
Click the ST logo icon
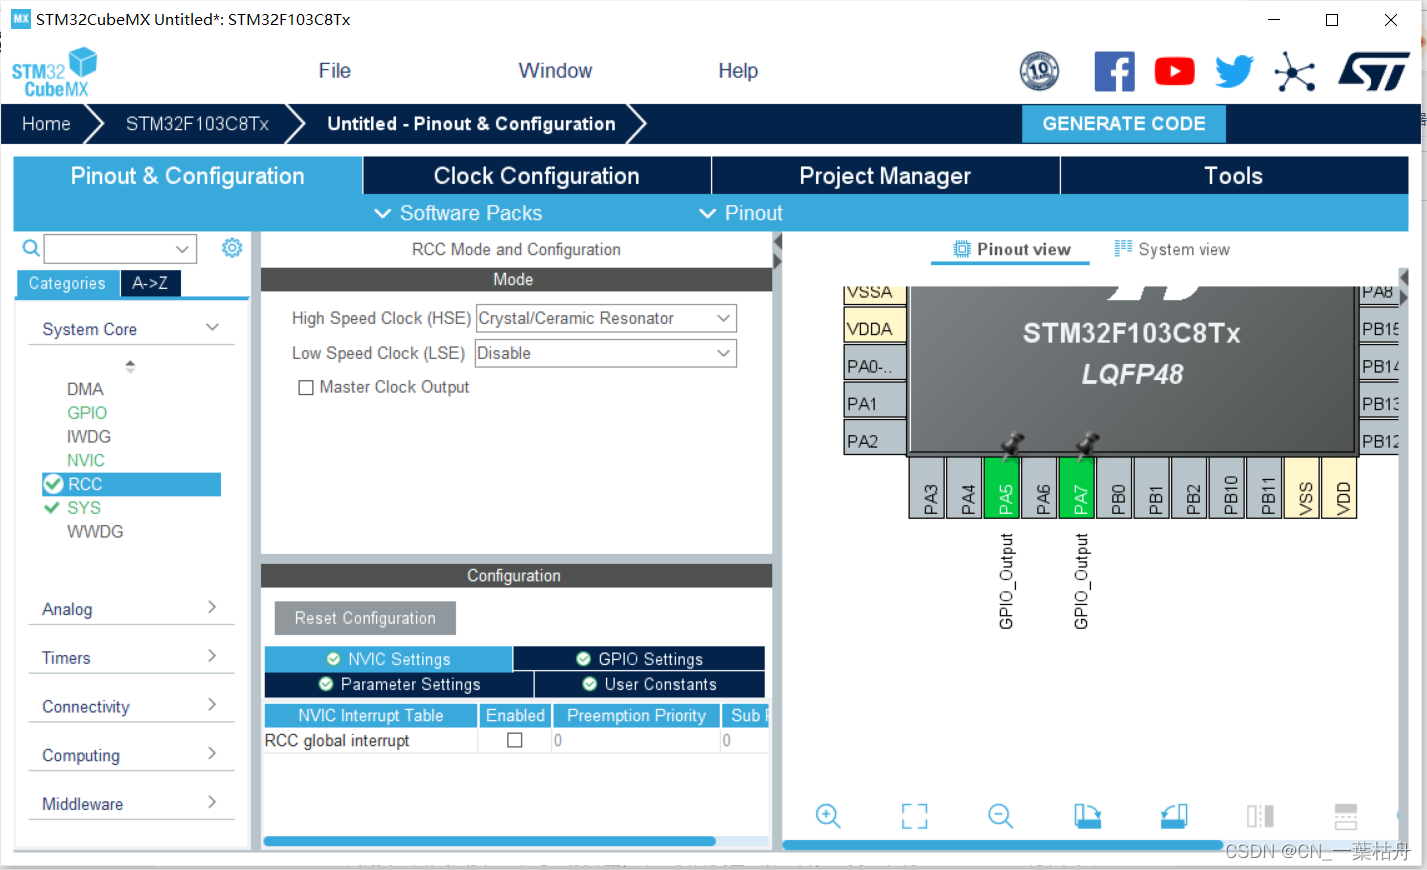click(x=1374, y=71)
